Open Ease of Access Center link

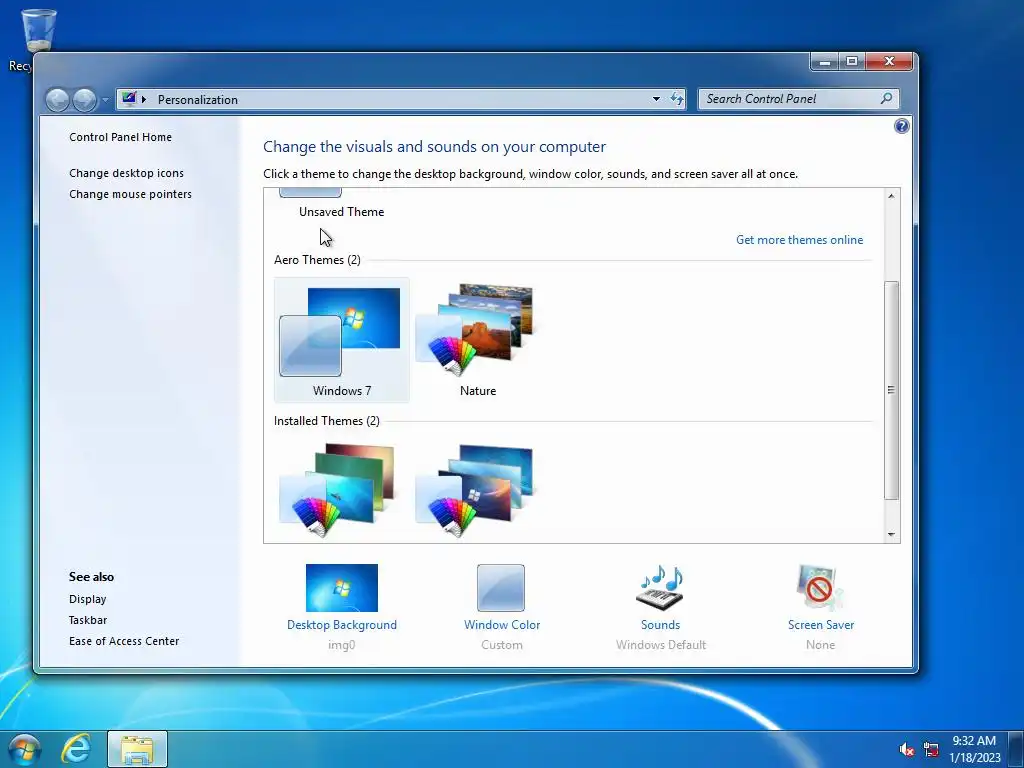coord(124,641)
